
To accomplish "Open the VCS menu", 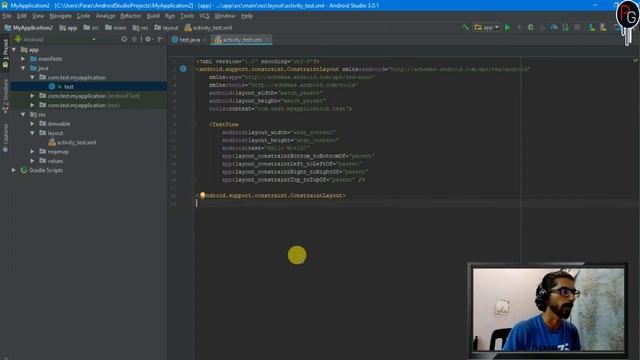I will pos(204,16).
